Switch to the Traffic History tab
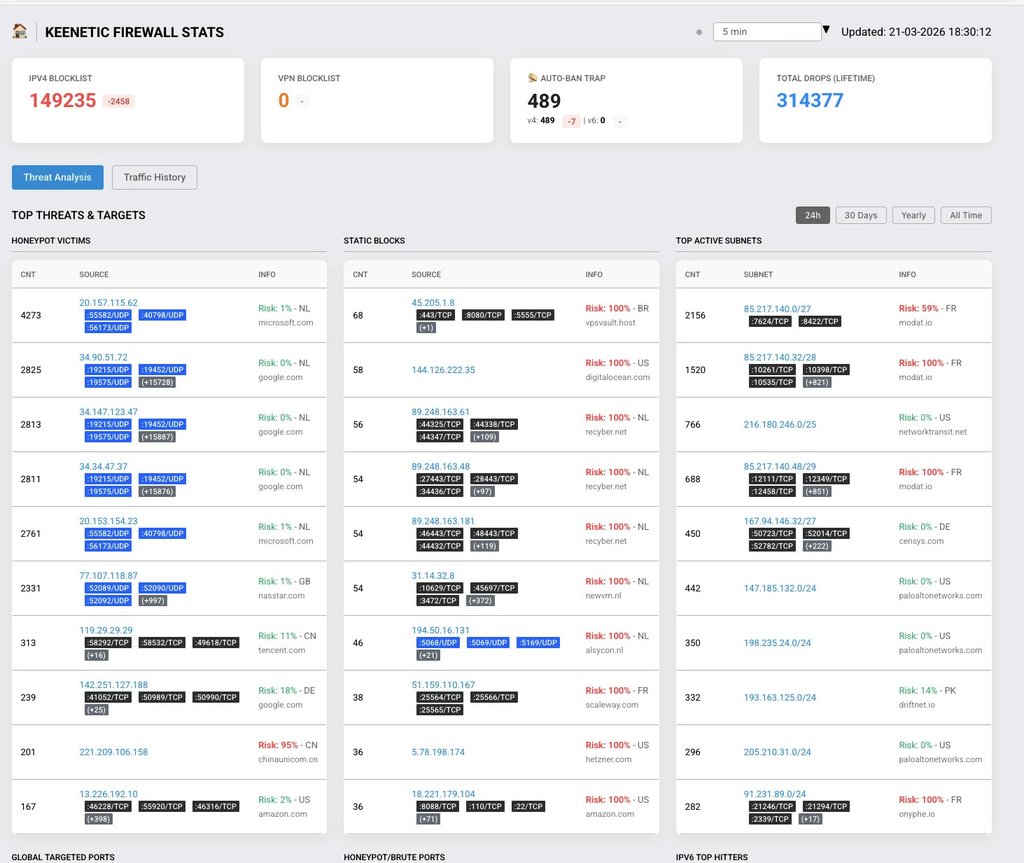 point(155,177)
